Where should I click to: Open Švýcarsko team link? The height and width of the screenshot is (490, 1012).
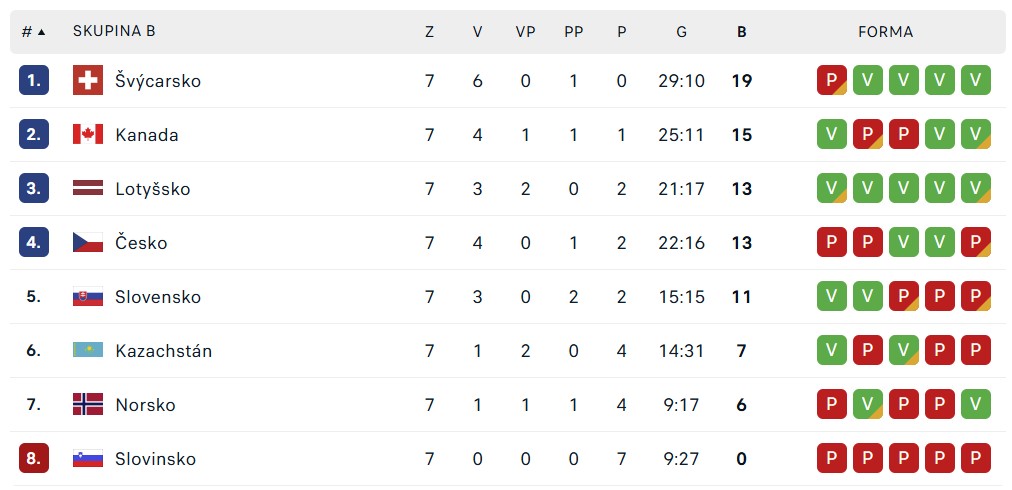coord(158,81)
